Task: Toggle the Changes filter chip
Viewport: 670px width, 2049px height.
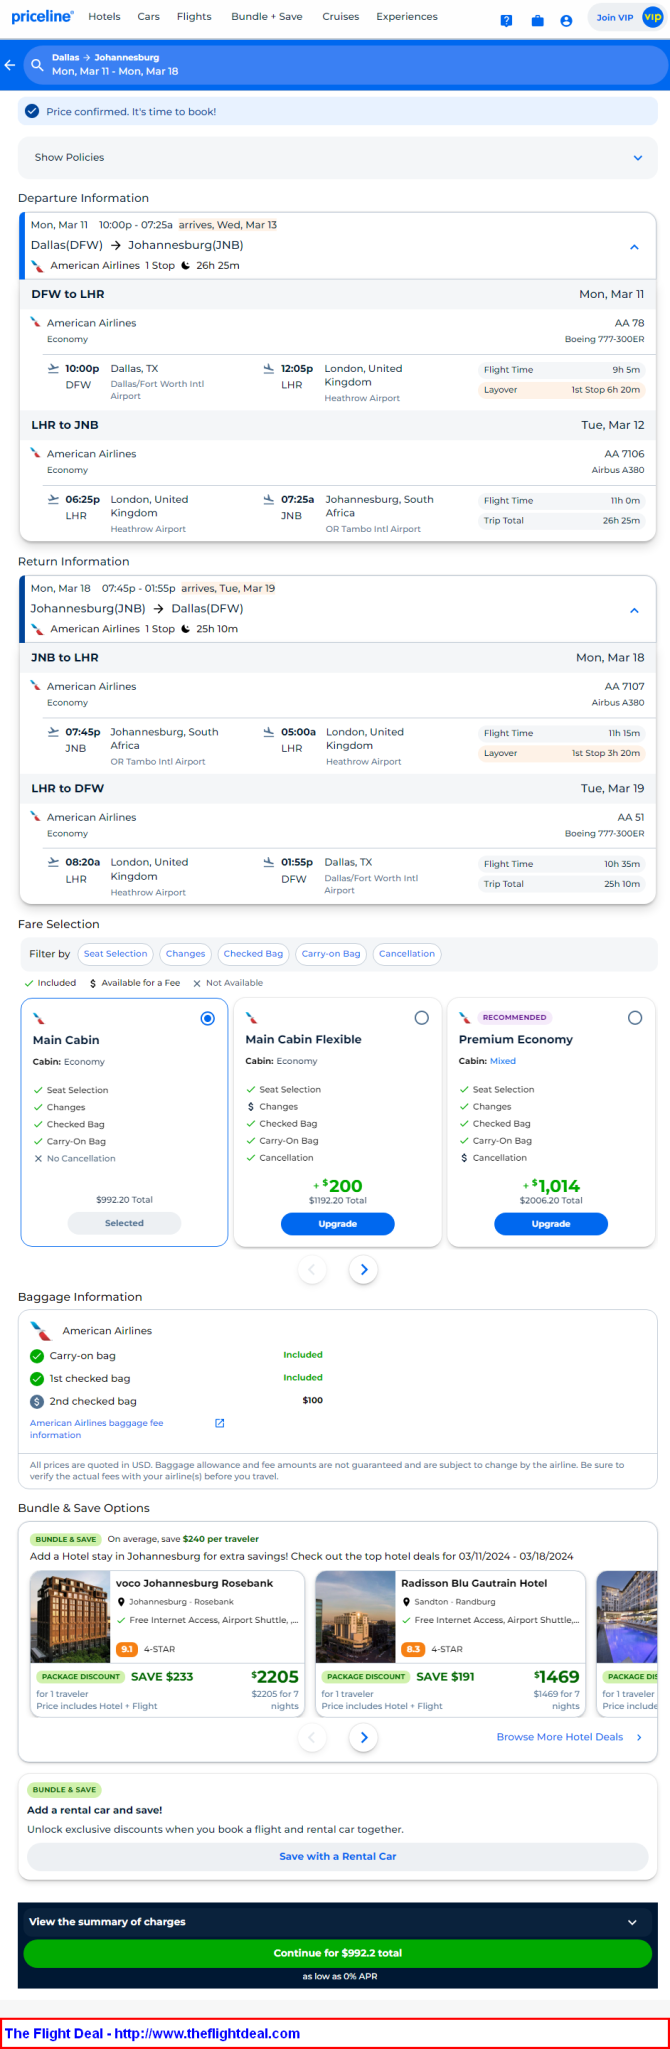Action: click(x=186, y=954)
